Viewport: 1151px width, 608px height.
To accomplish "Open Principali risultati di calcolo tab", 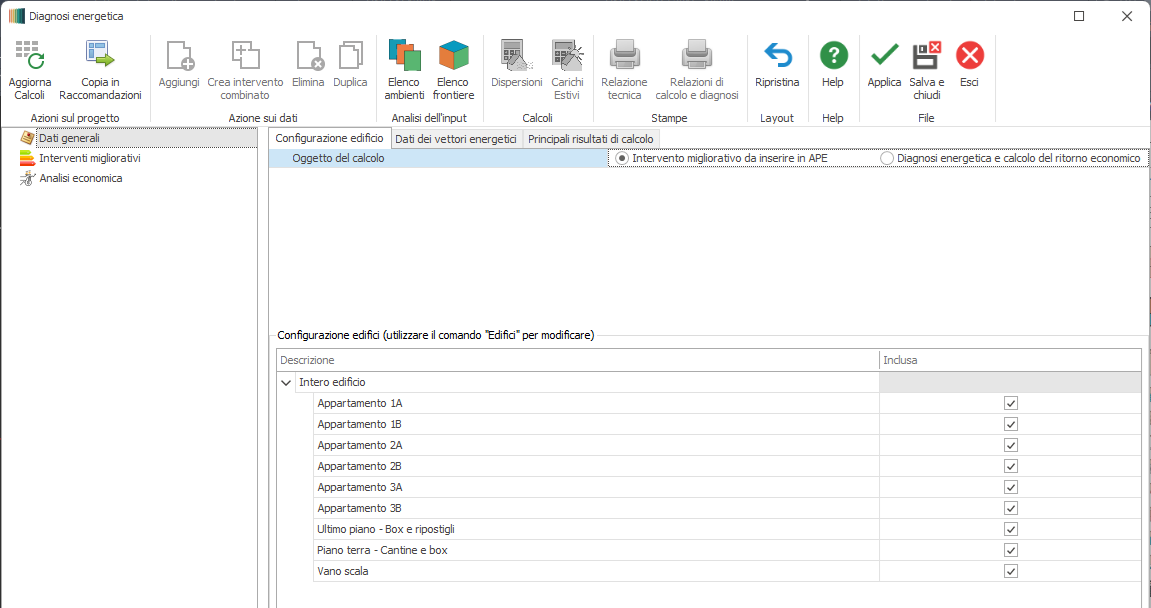I will tap(590, 139).
